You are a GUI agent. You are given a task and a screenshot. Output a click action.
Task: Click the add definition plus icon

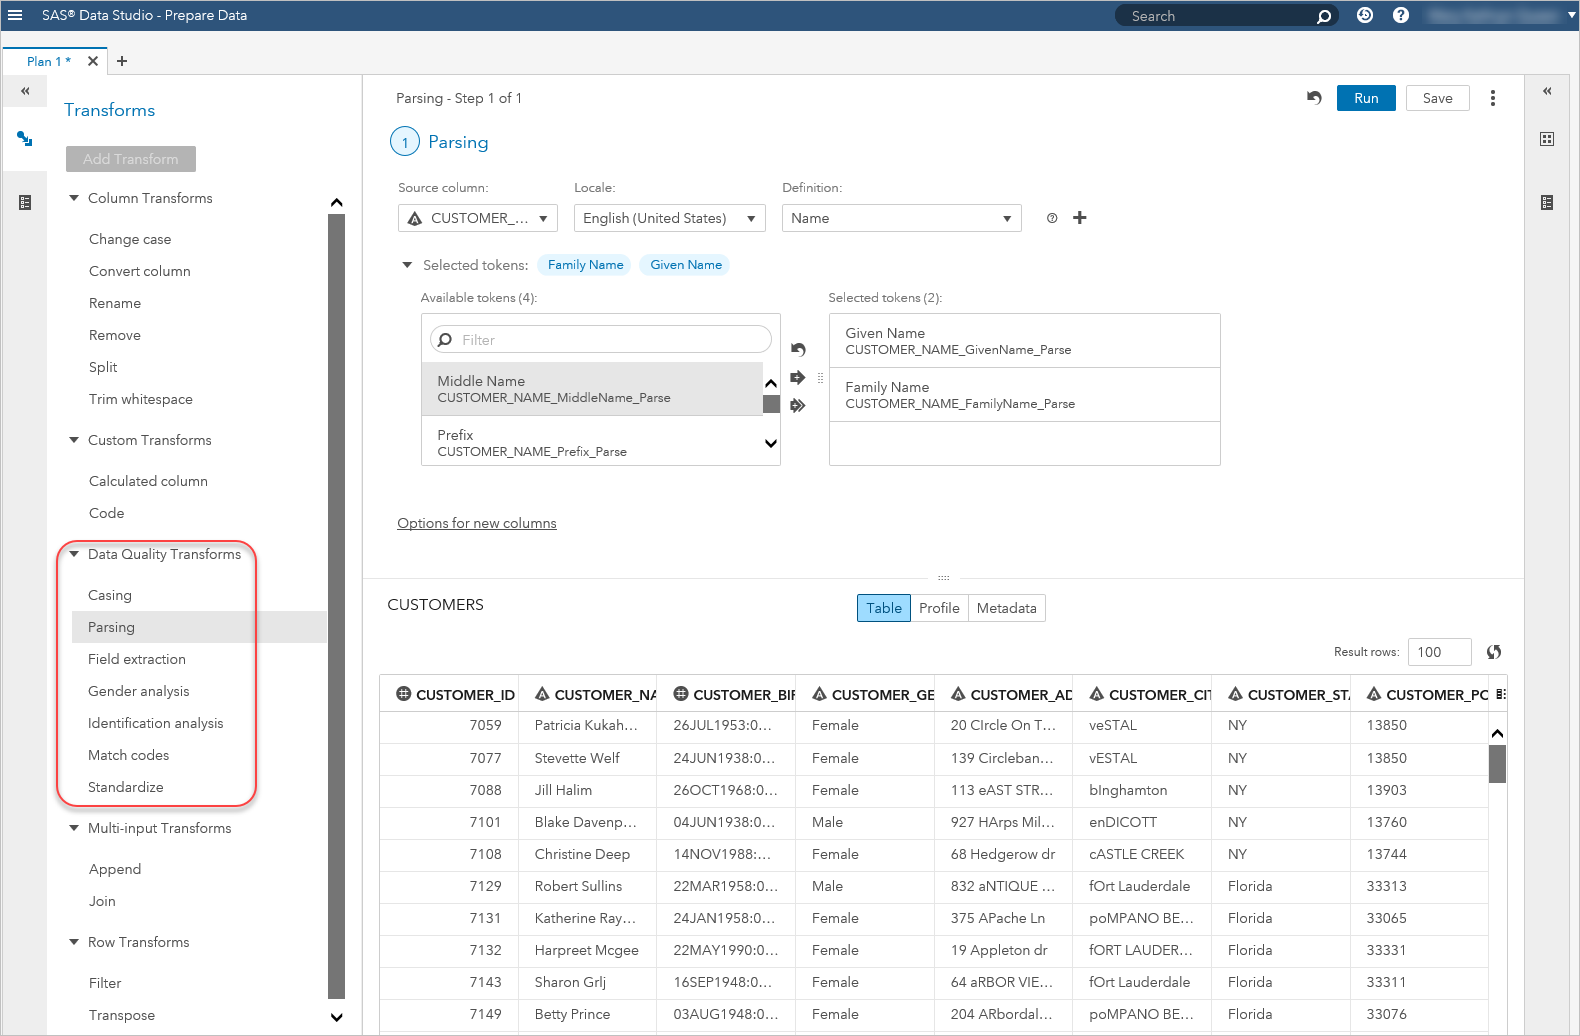tap(1080, 218)
